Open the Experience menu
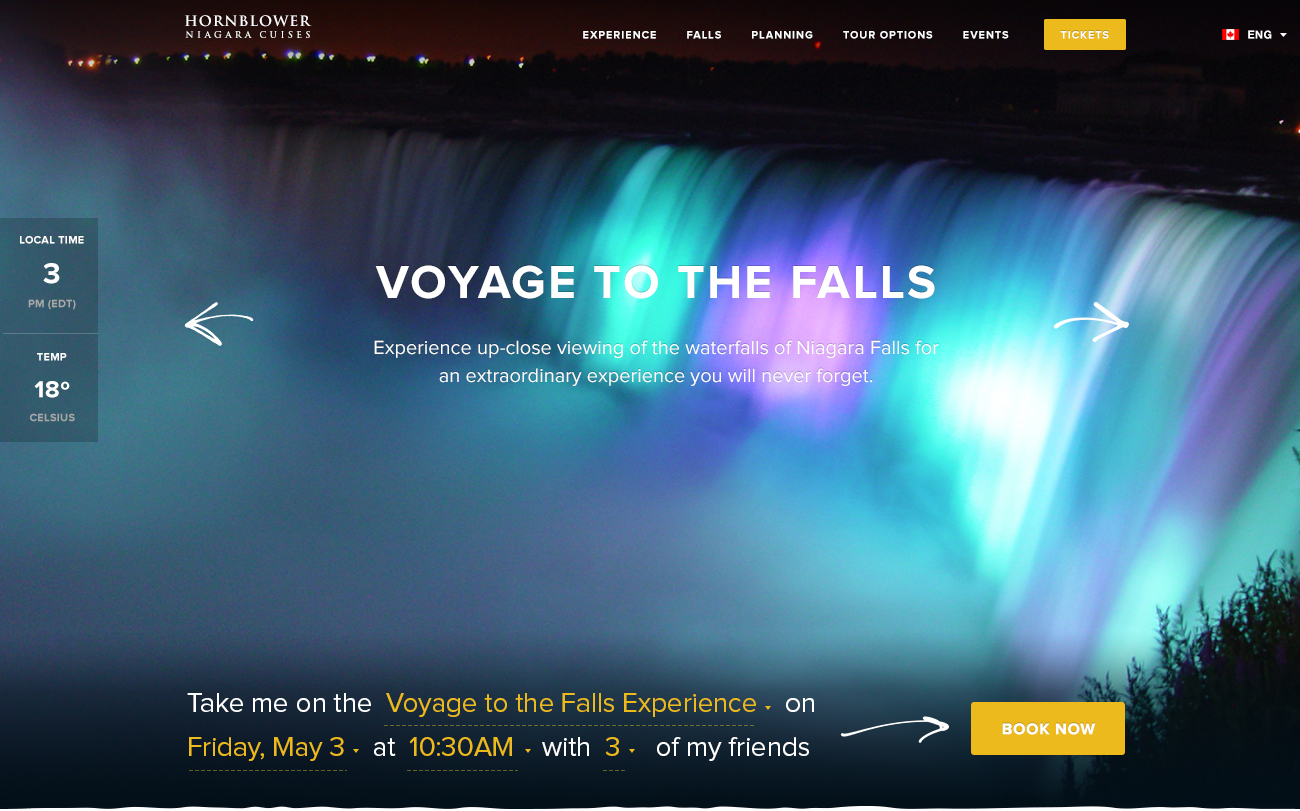The height and width of the screenshot is (811, 1300). pos(620,35)
